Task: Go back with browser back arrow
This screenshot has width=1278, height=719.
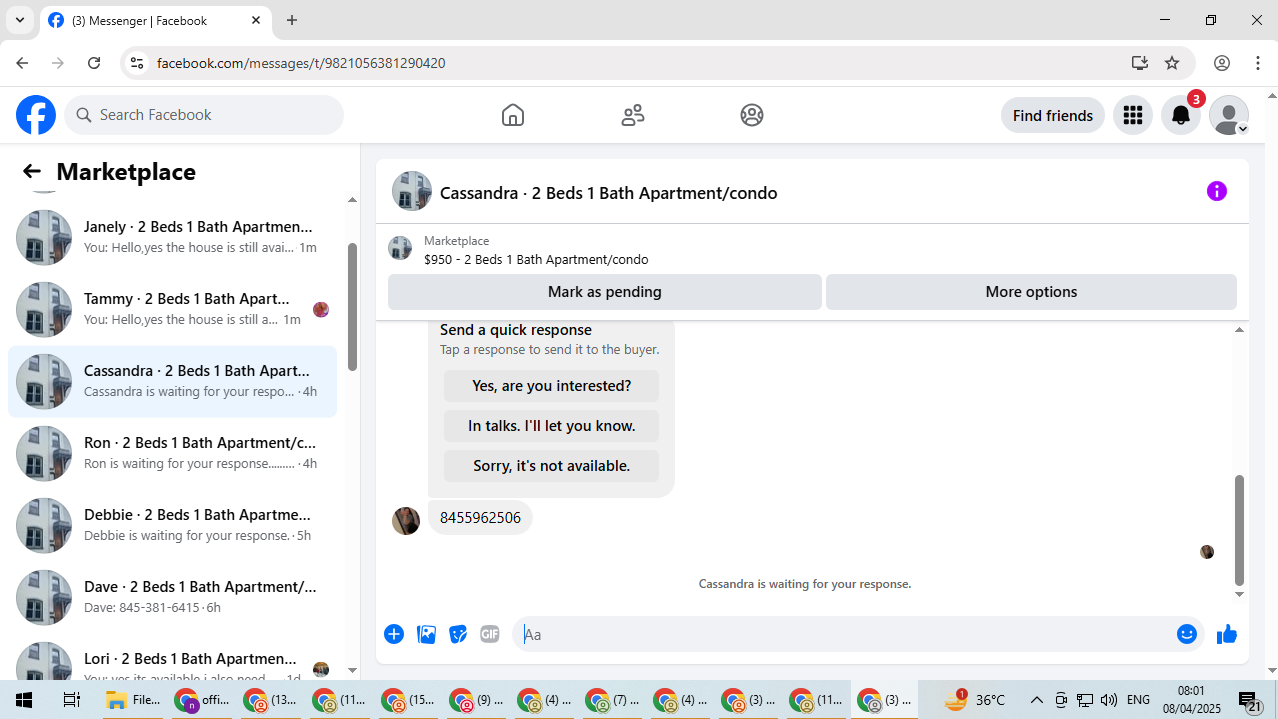Action: 22,63
